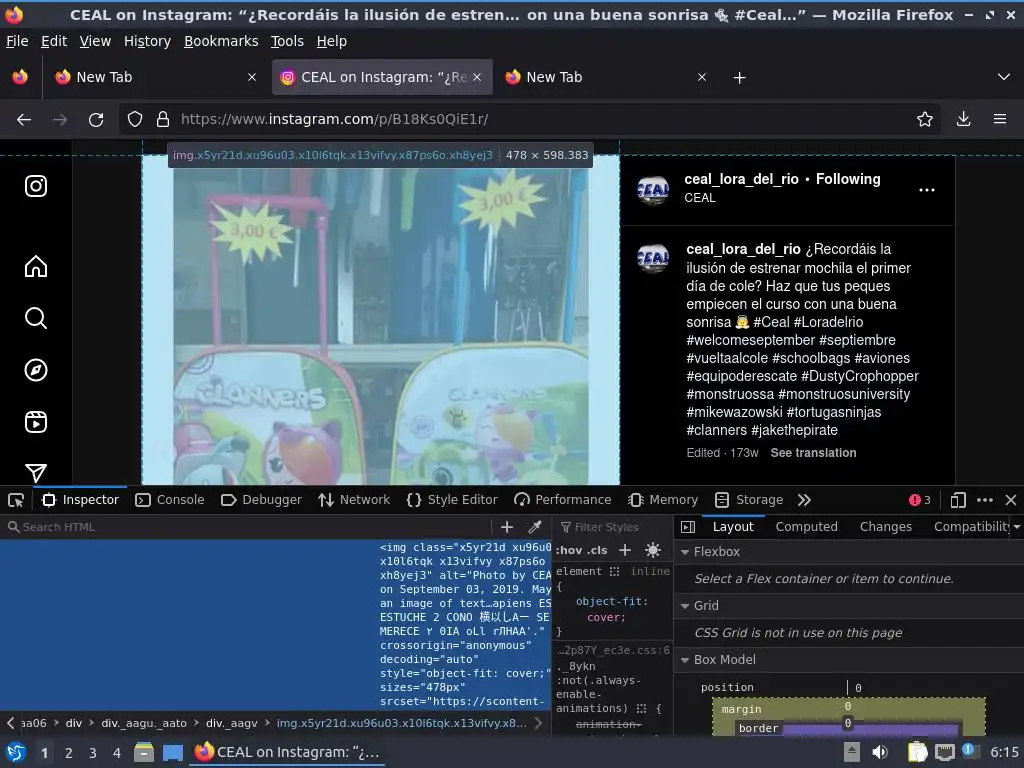Open the volume control in tray

880,752
